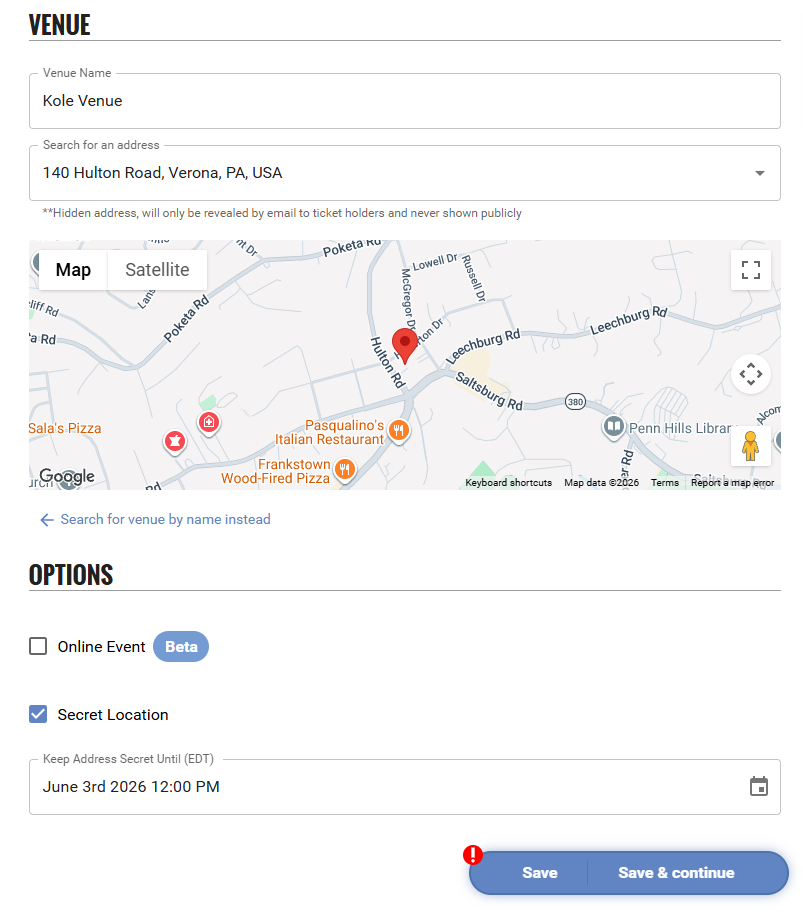Click the red hospital marker on map
The width and height of the screenshot is (803, 917).
tap(209, 422)
